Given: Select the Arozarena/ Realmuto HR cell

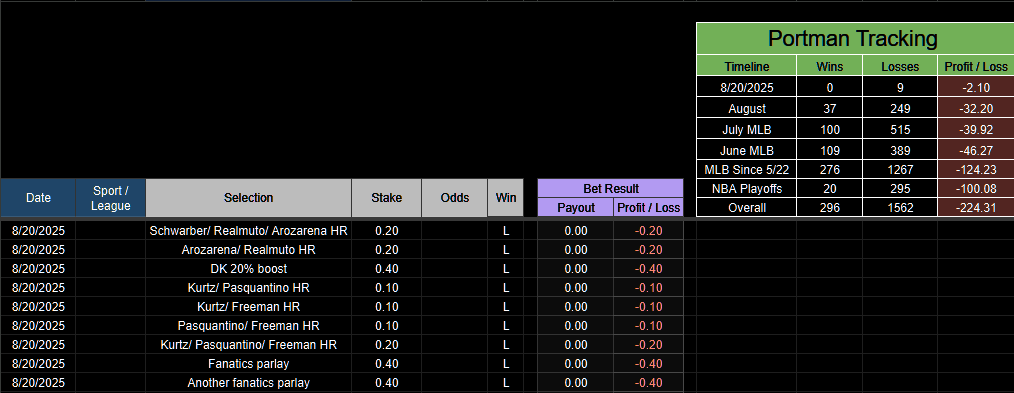Looking at the screenshot, I should (x=248, y=250).
